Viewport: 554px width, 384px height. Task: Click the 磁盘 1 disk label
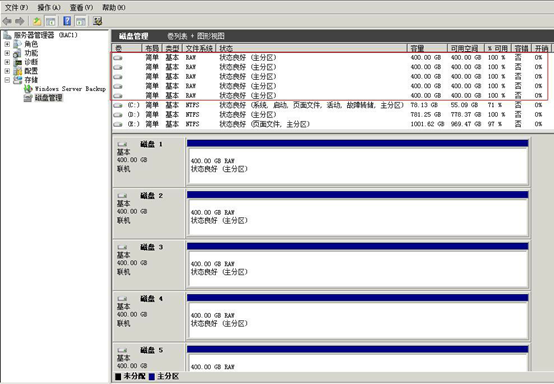click(152, 144)
